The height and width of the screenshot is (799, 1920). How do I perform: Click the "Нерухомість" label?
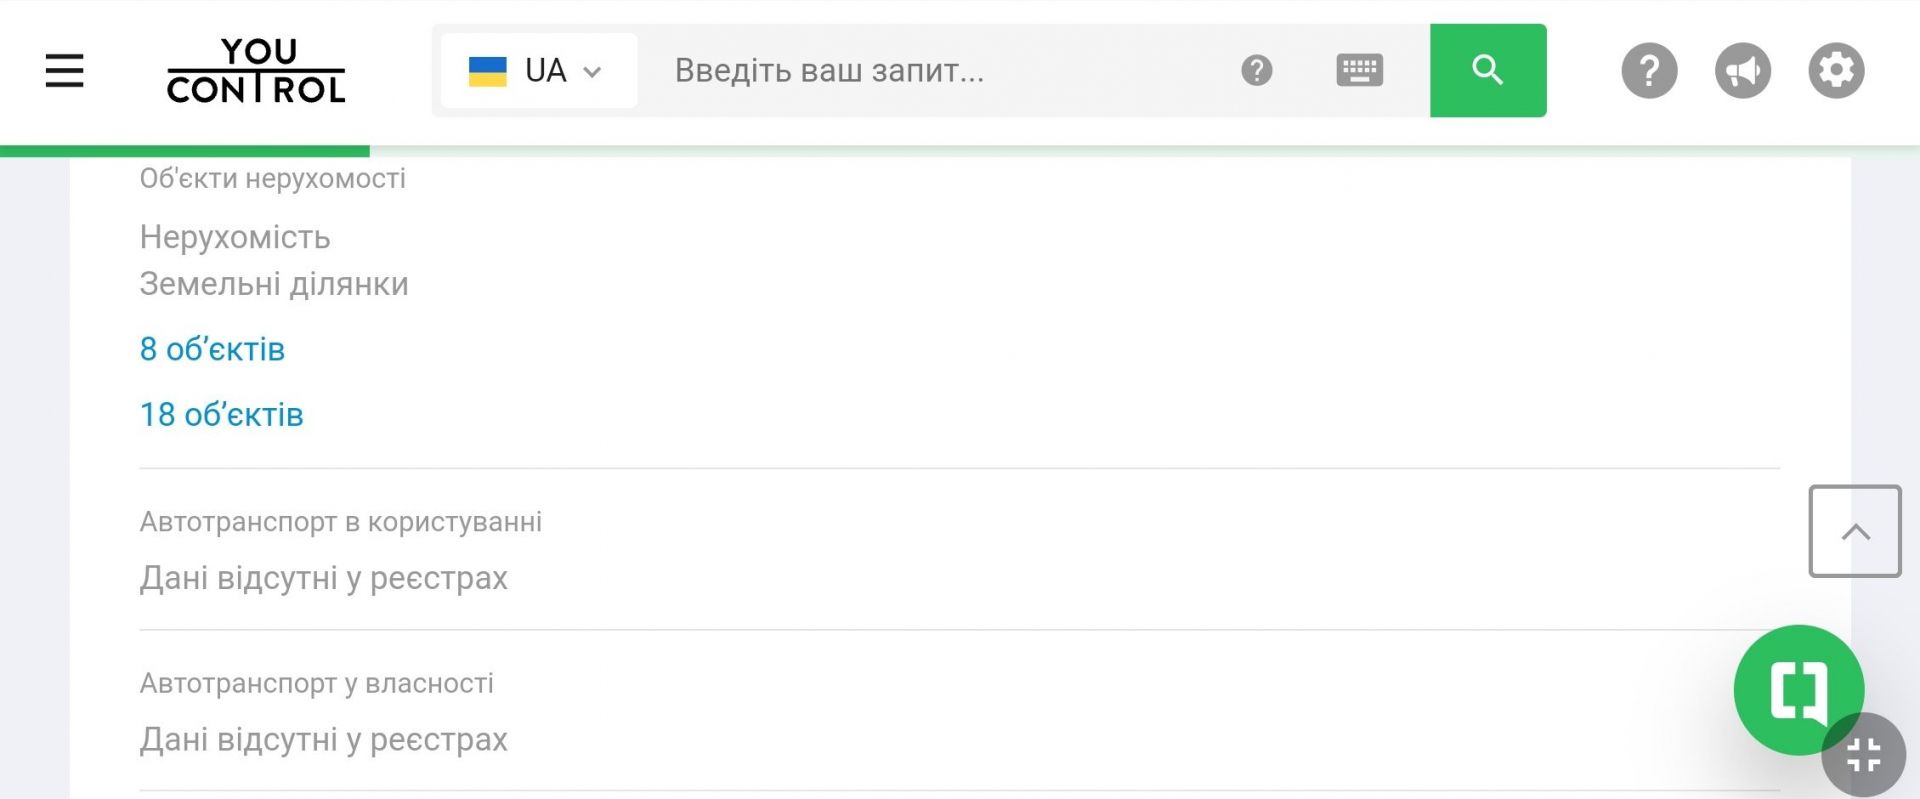point(235,237)
